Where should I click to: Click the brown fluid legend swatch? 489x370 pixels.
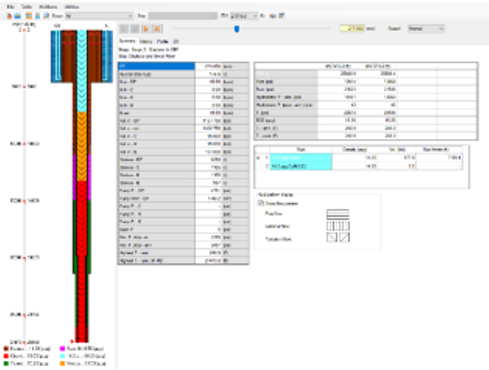(x=6, y=349)
